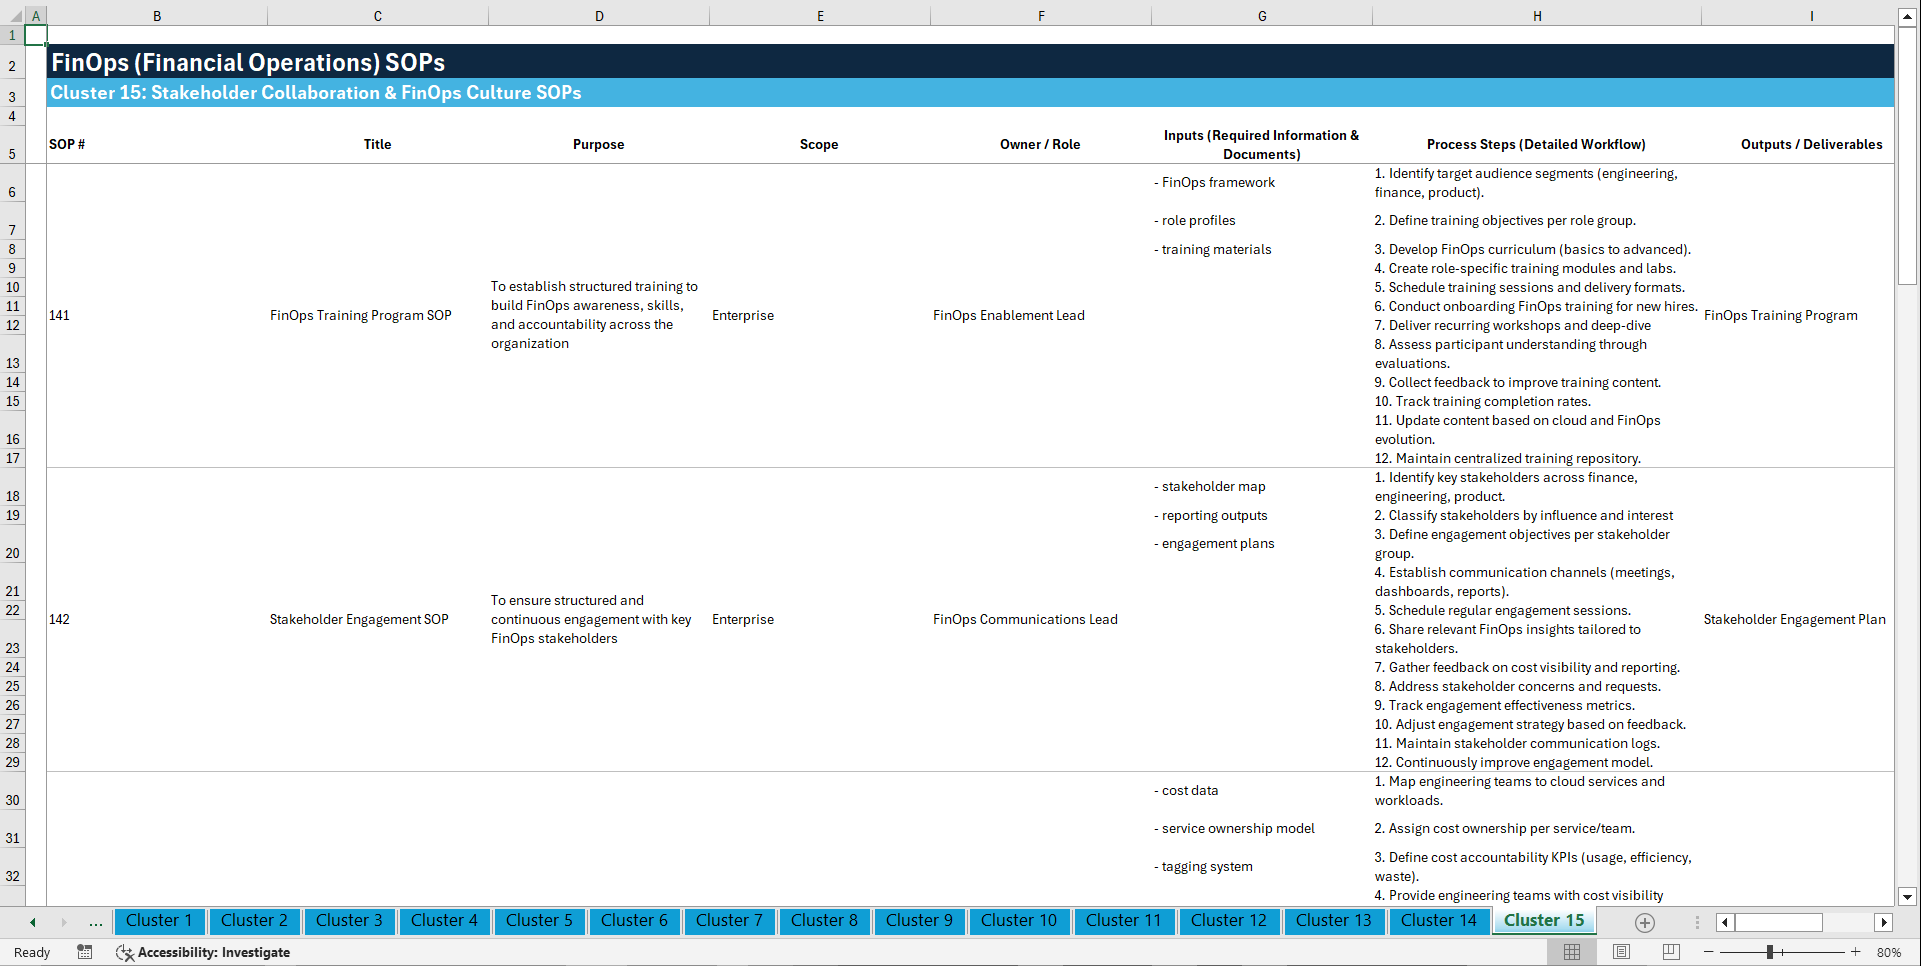Open the Cluster 14 sheet tab

[1439, 921]
